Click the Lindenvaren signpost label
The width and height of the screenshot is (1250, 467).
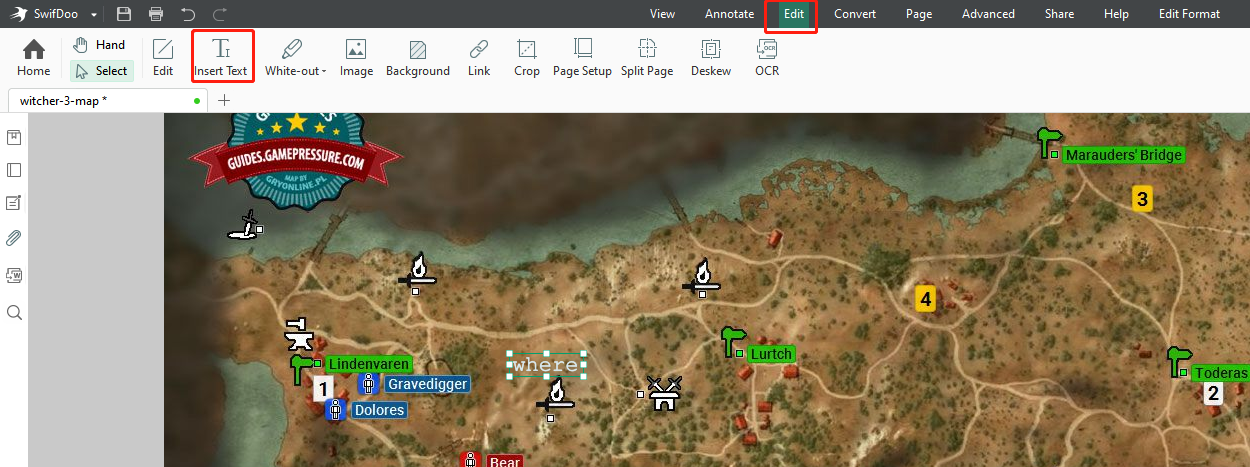[x=368, y=364]
